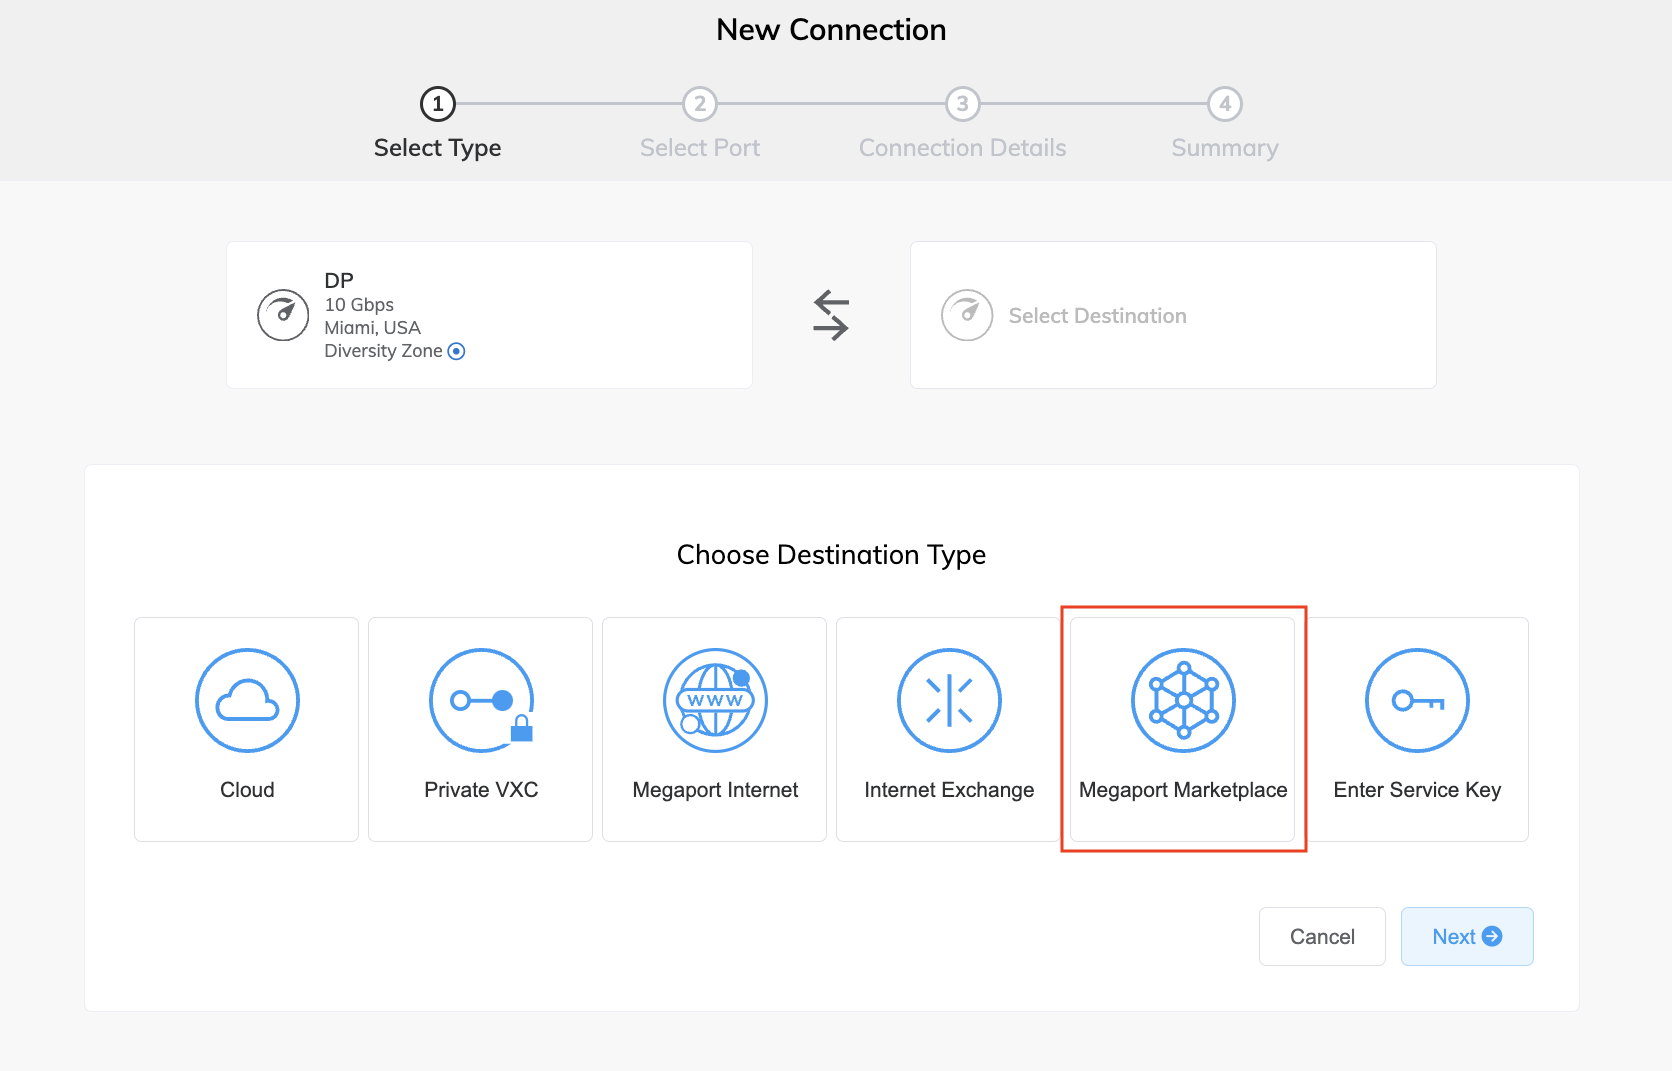Click the Choose Destination Type heading
This screenshot has width=1672, height=1071.
point(831,555)
